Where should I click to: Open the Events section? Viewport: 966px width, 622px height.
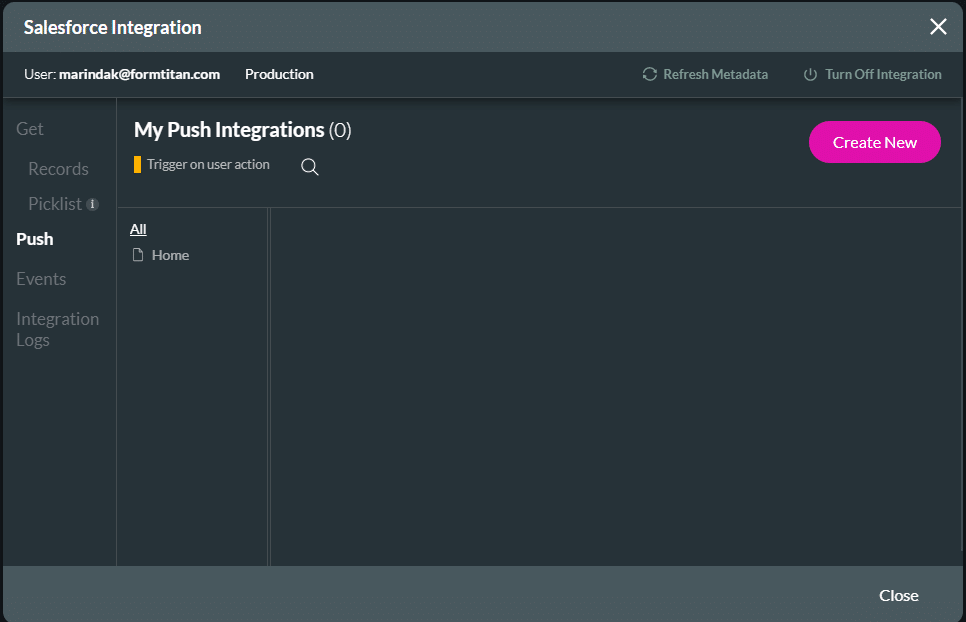tap(41, 278)
